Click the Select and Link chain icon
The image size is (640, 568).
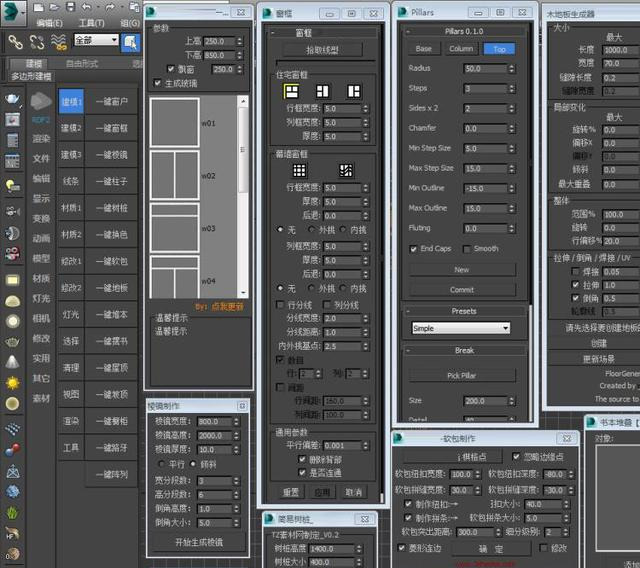14,41
